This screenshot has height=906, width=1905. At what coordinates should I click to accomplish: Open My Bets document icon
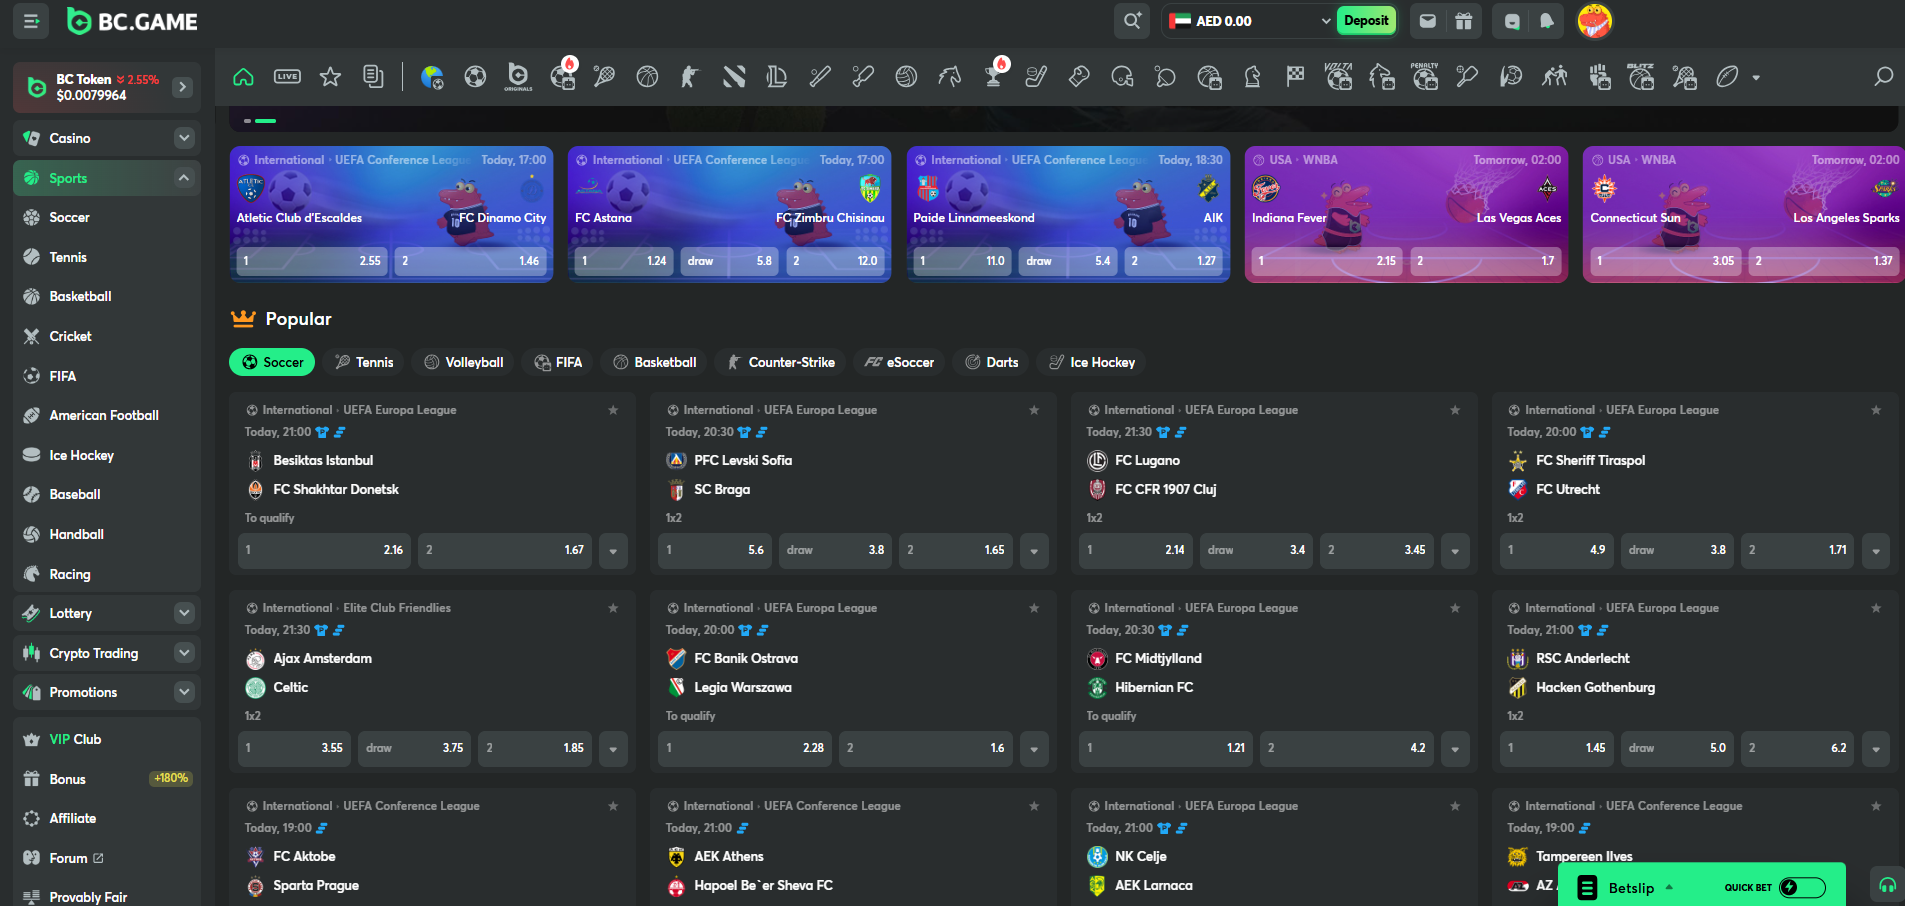point(373,77)
